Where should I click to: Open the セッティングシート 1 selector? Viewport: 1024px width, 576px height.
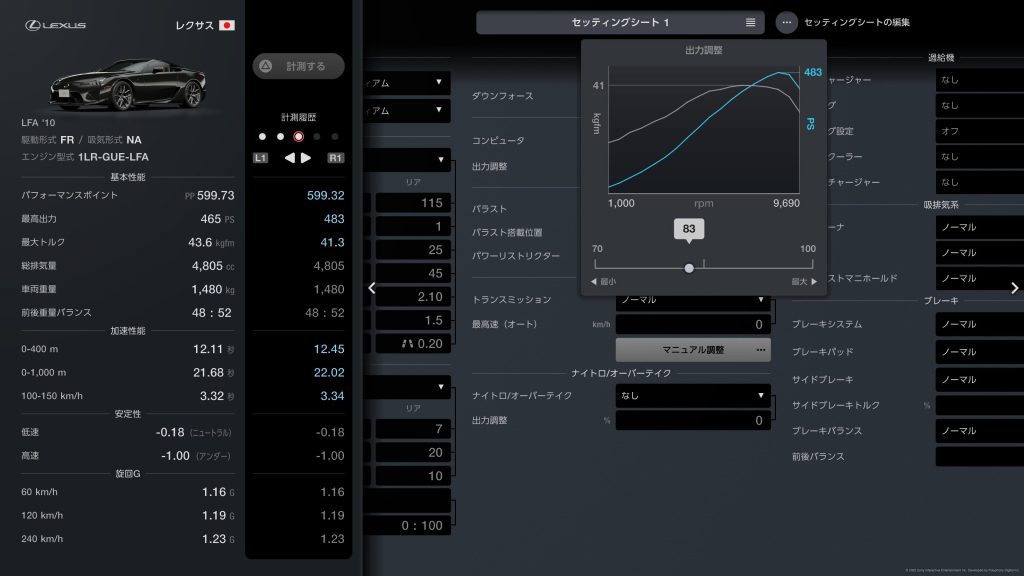tap(620, 22)
